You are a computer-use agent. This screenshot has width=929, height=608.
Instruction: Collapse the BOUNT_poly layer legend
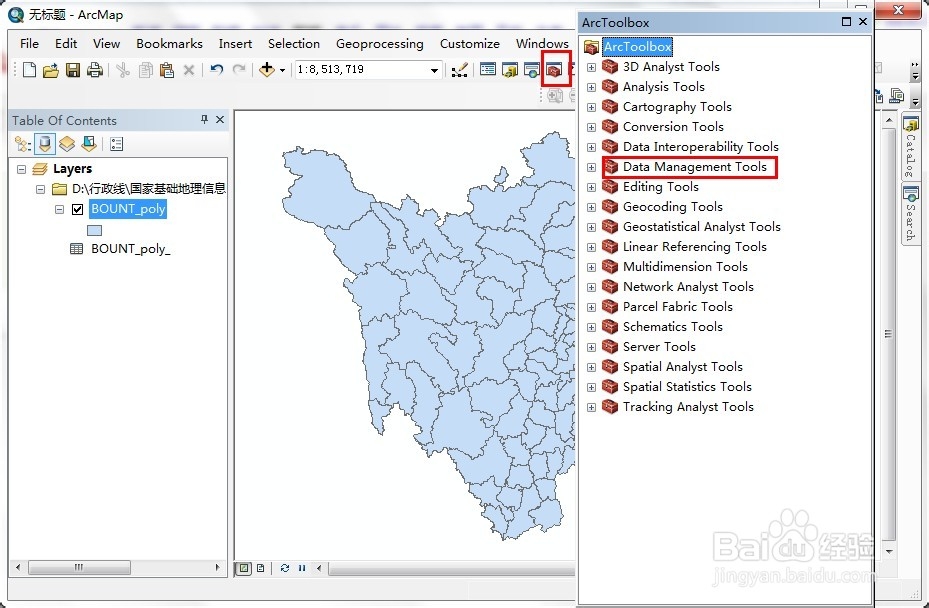(59, 209)
